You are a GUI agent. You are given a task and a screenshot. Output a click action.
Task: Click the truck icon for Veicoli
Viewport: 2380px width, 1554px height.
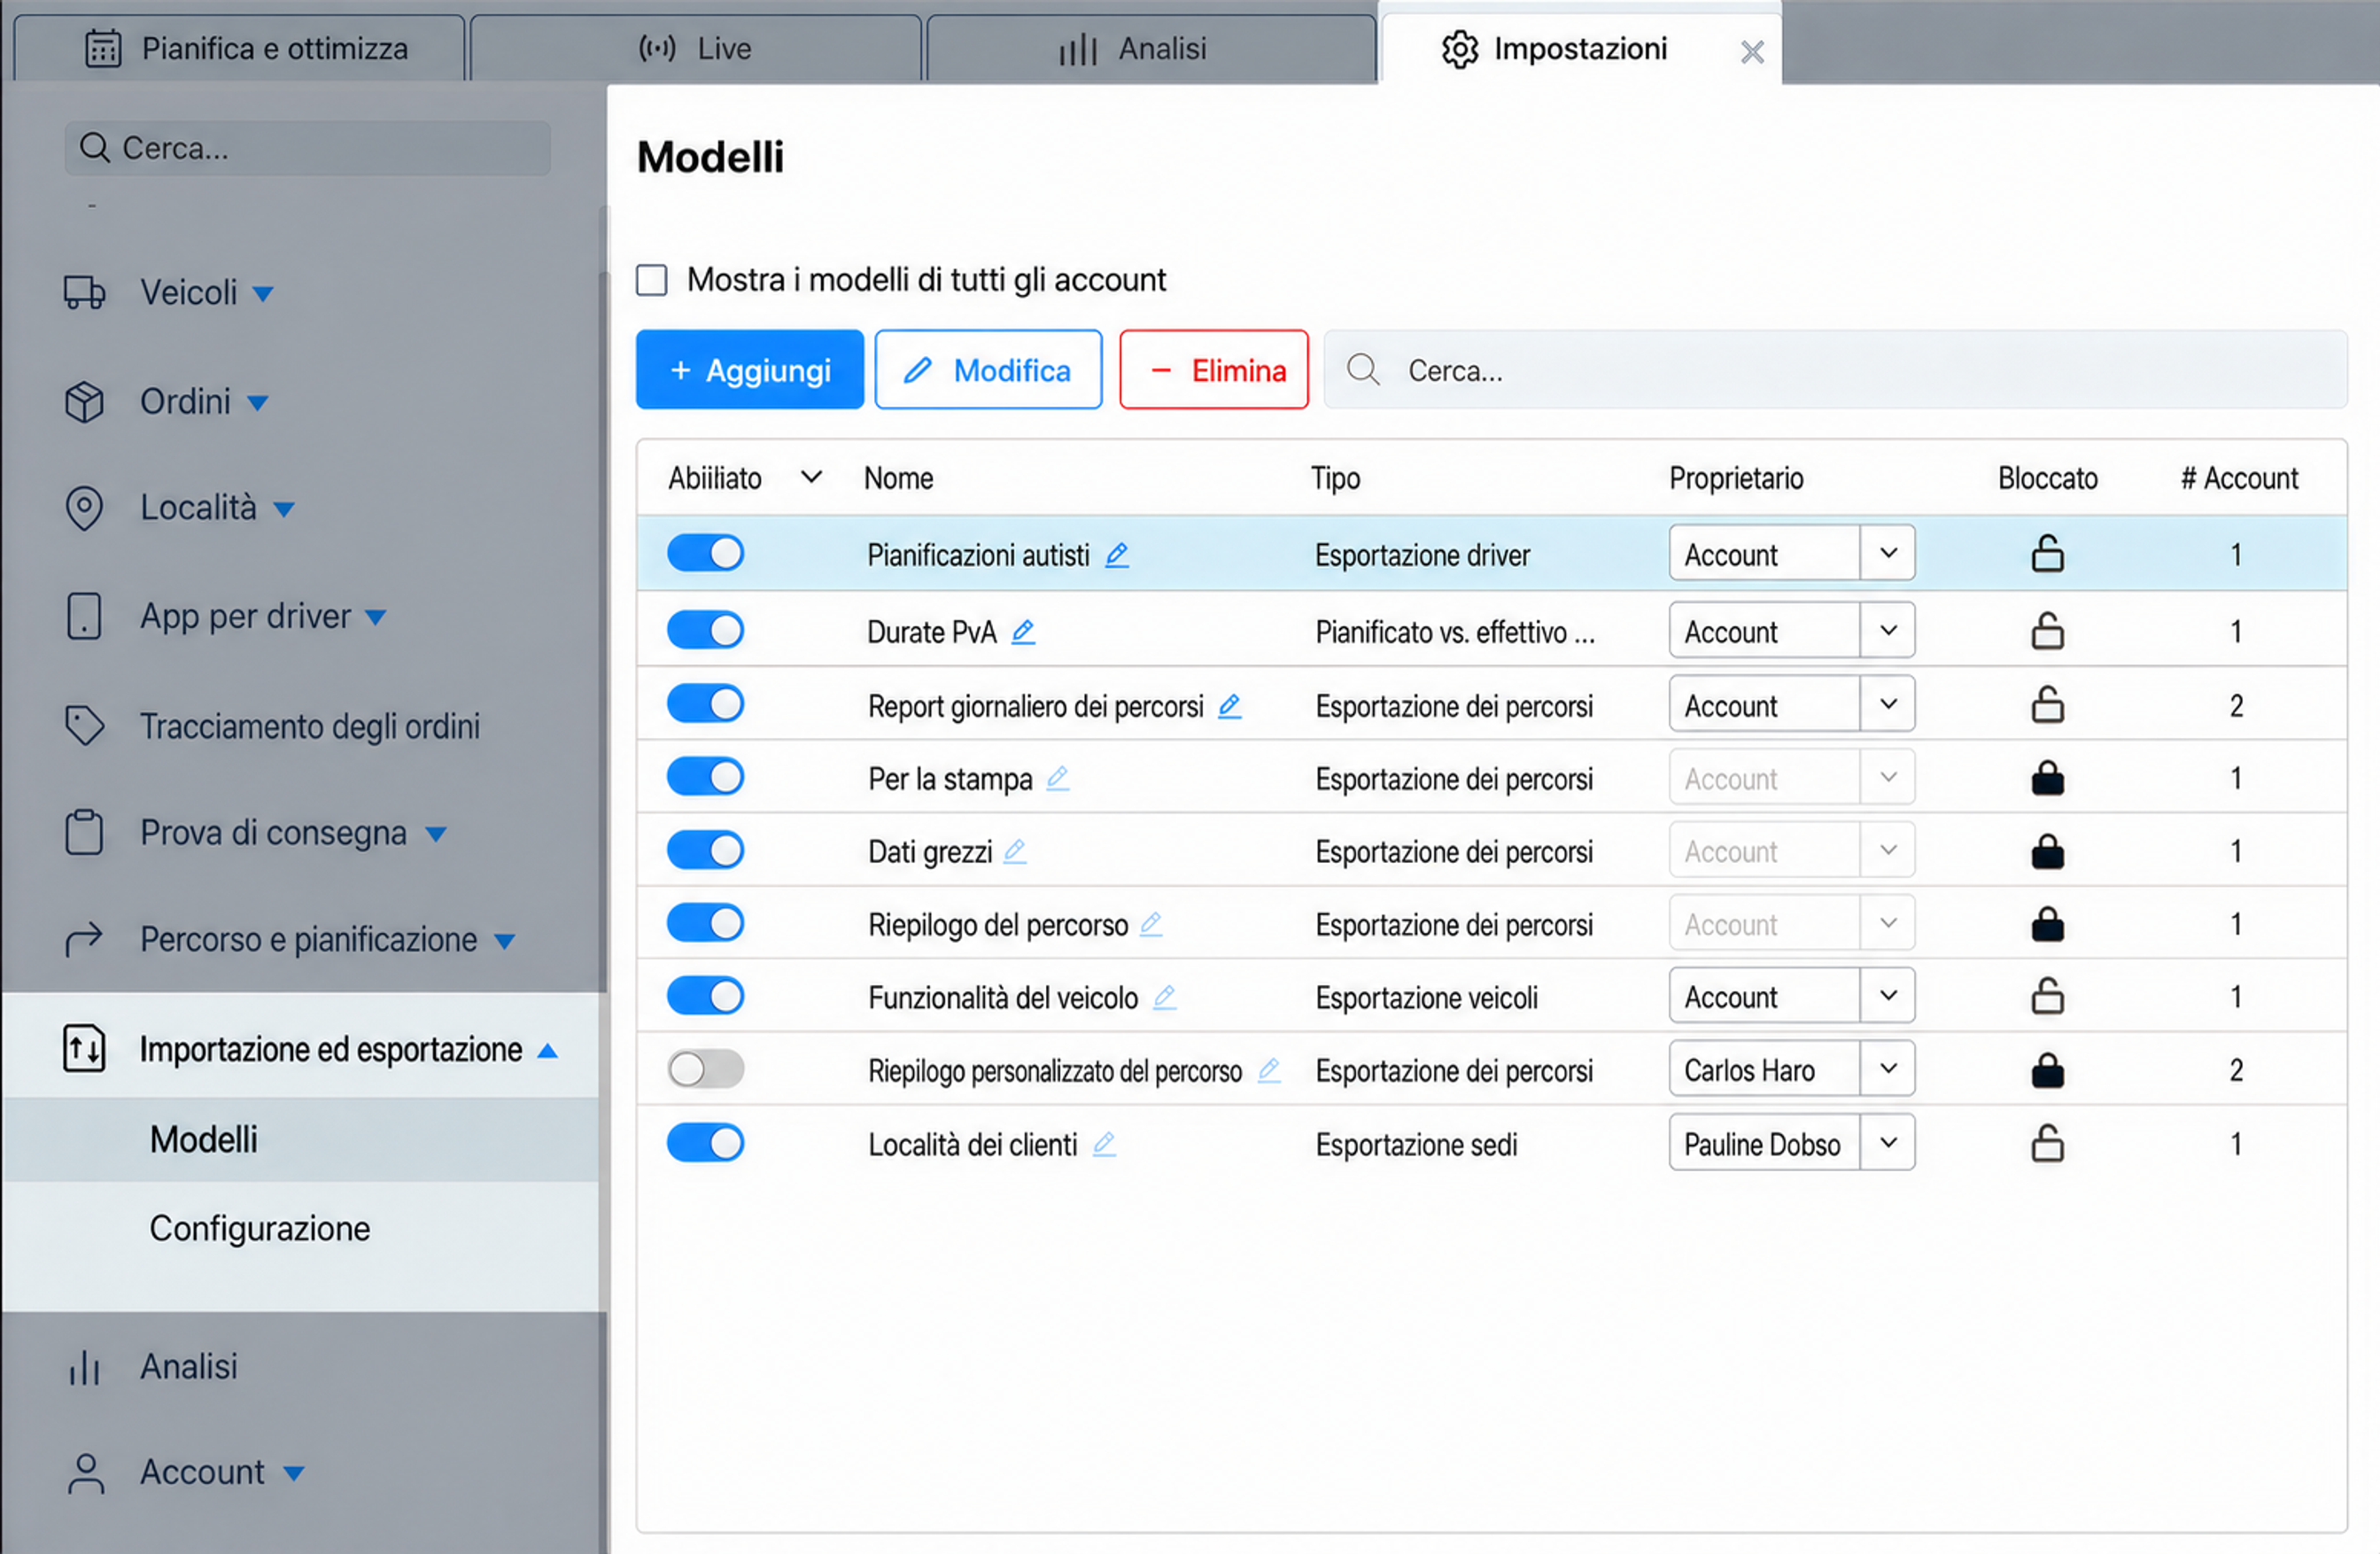[84, 293]
